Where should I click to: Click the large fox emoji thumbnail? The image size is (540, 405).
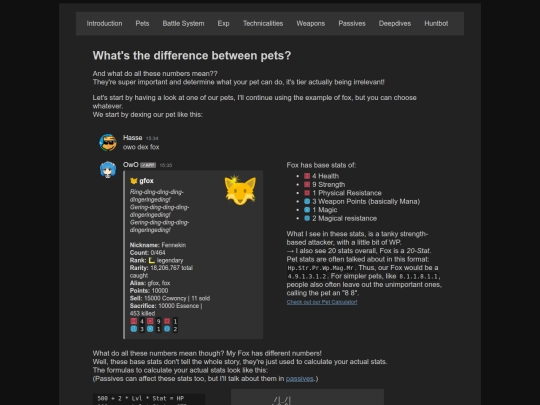[x=240, y=190]
